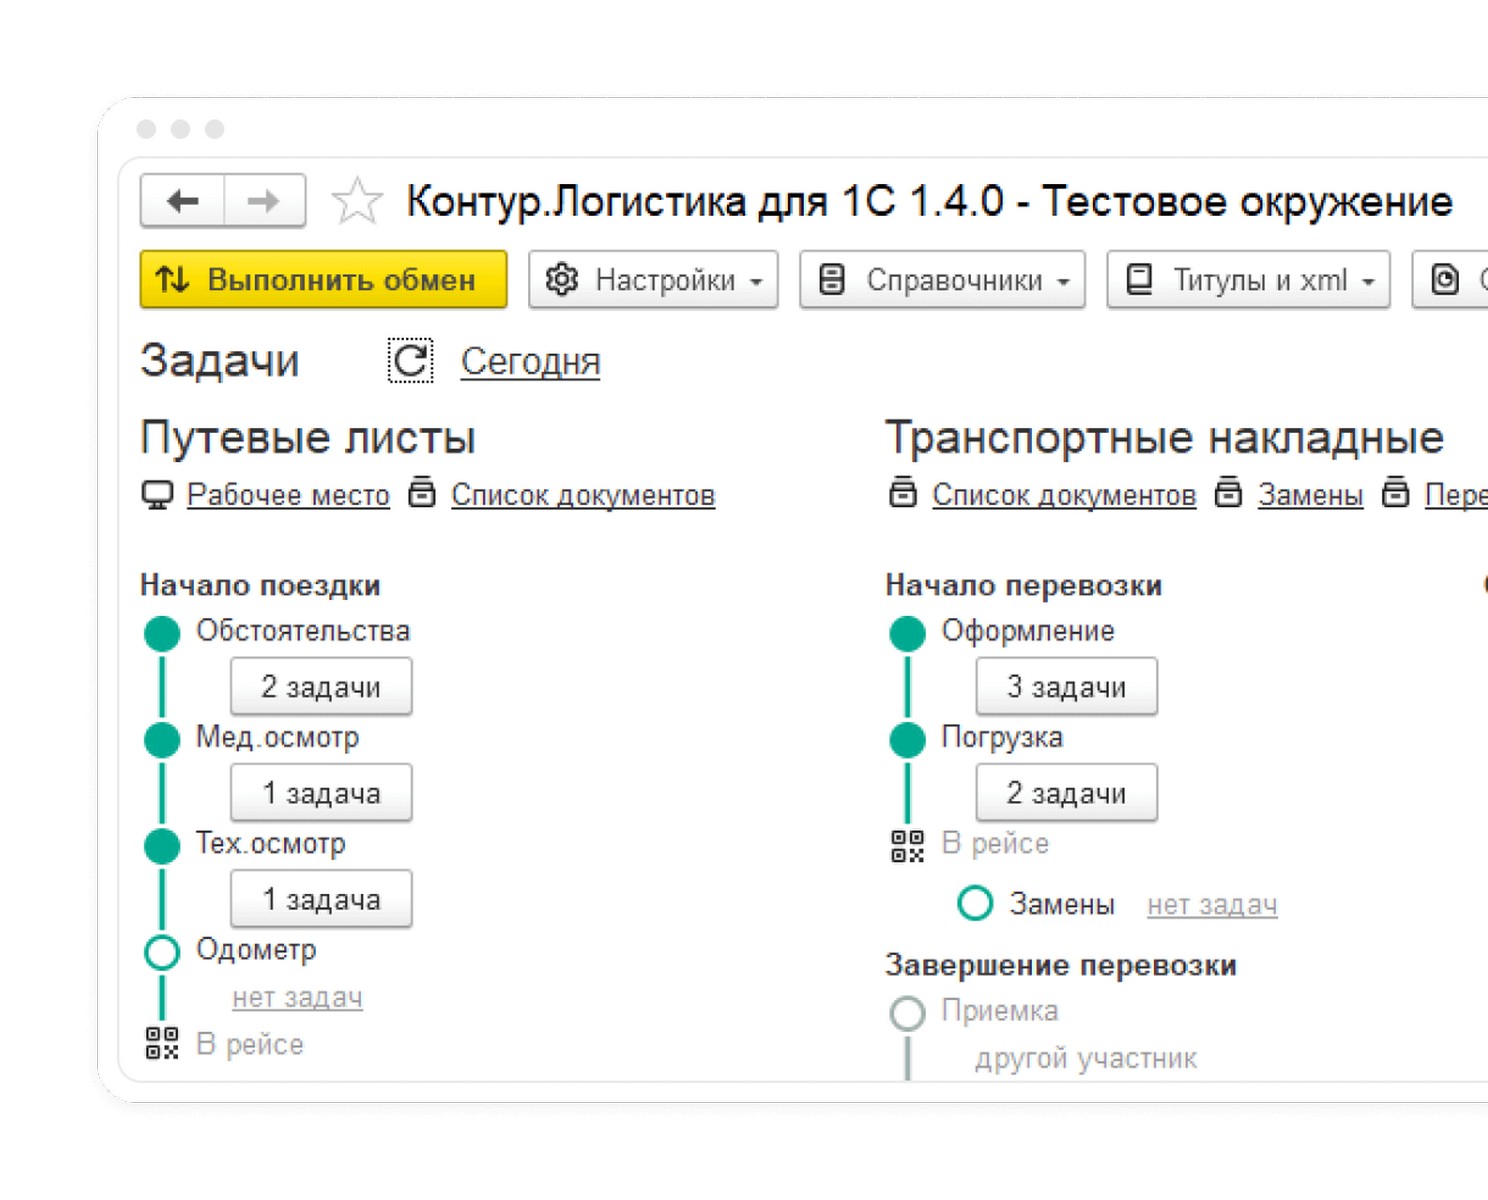Image resolution: width=1488 pixels, height=1200 pixels.
Task: Select the exchange arrows icon on Выполнить обмен
Action: pos(172,280)
